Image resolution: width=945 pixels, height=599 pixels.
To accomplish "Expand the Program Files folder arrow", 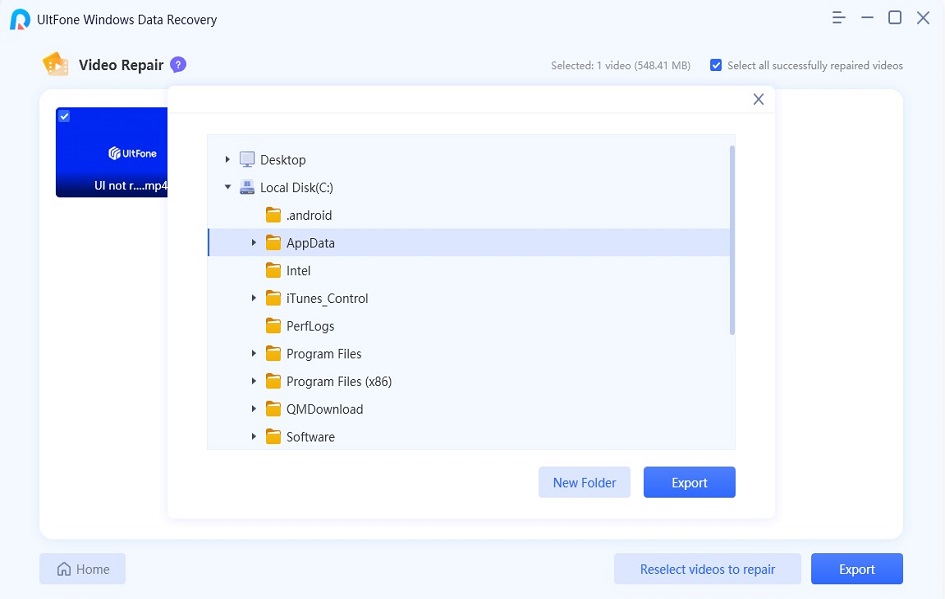I will tap(254, 353).
